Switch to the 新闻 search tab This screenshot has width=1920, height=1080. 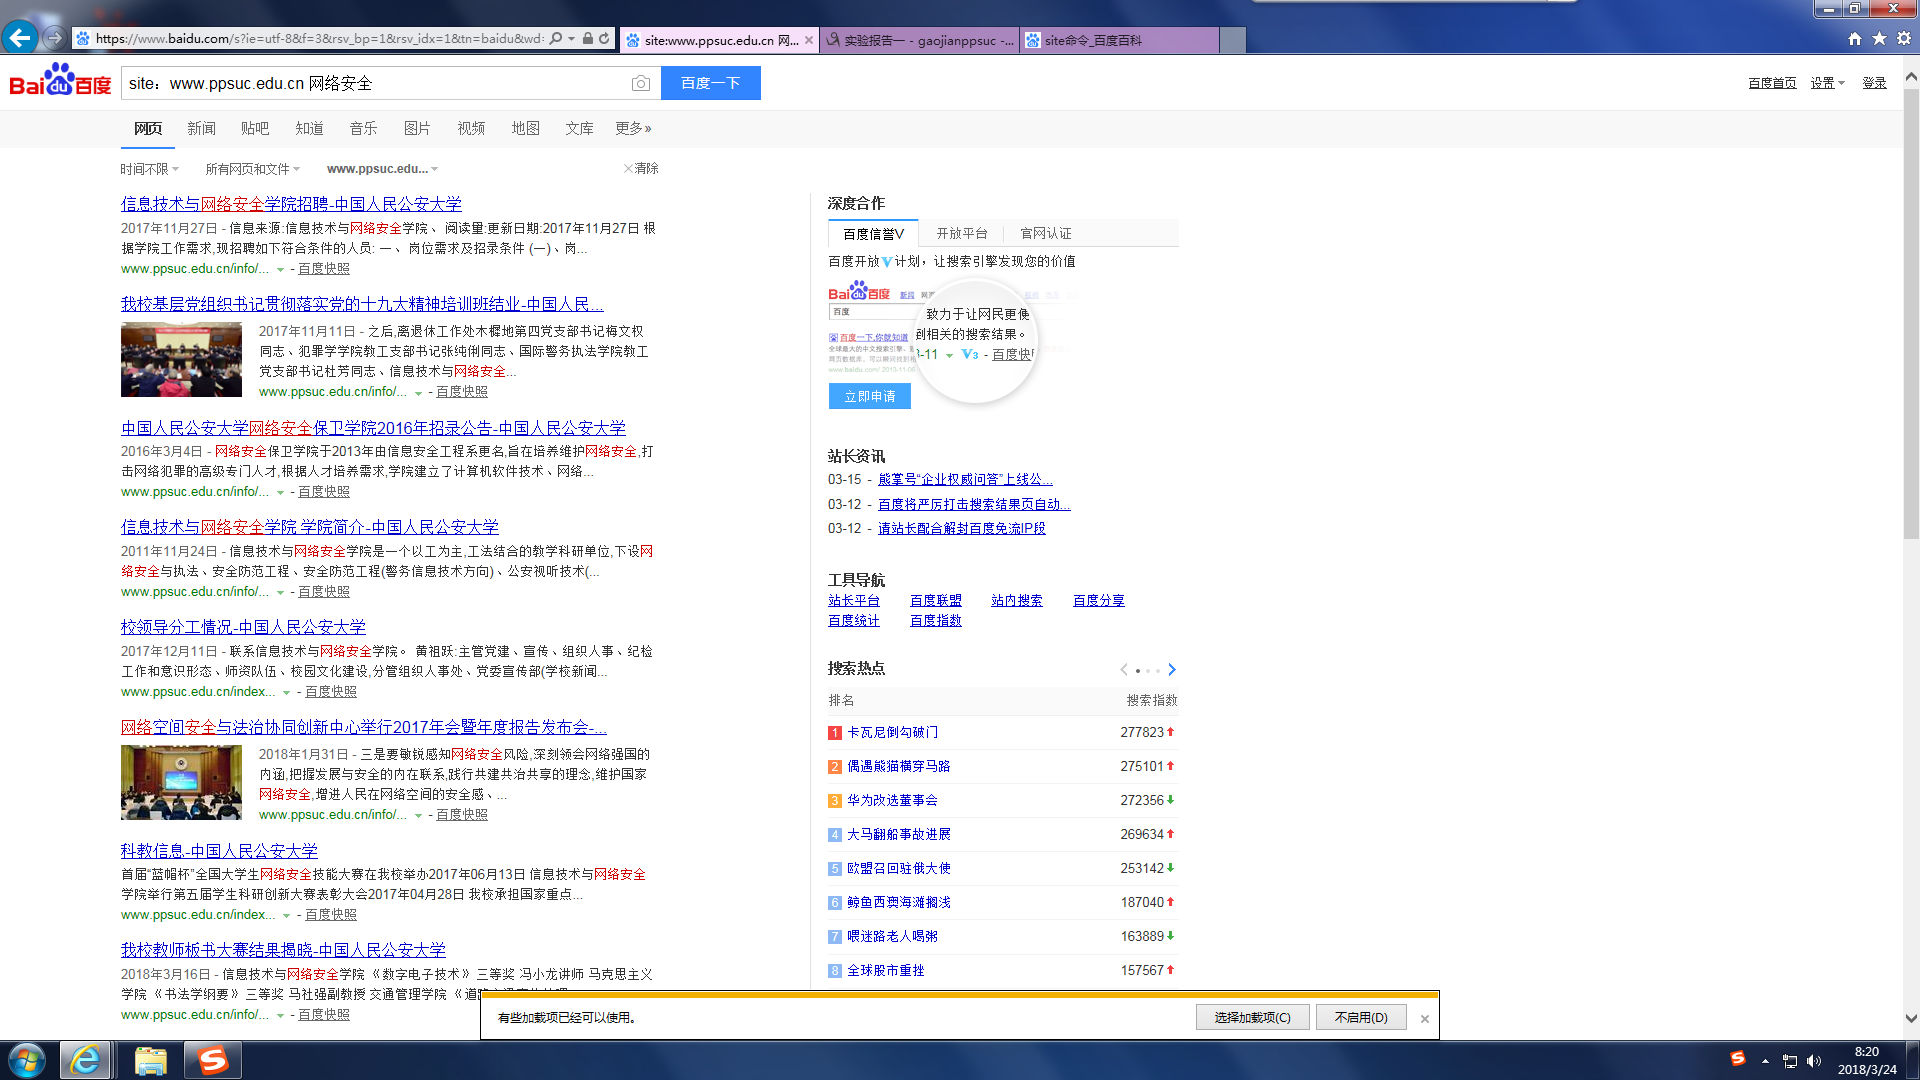pos(201,128)
